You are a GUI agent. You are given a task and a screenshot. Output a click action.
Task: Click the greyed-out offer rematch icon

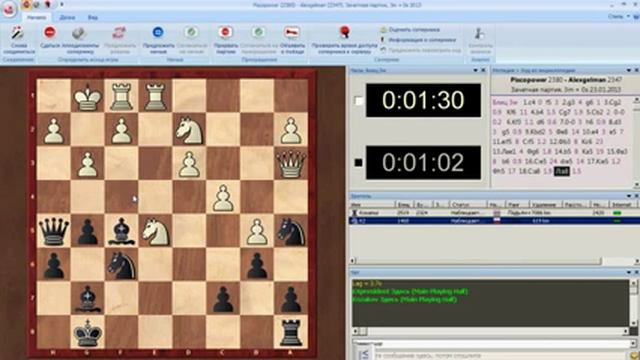tap(119, 33)
